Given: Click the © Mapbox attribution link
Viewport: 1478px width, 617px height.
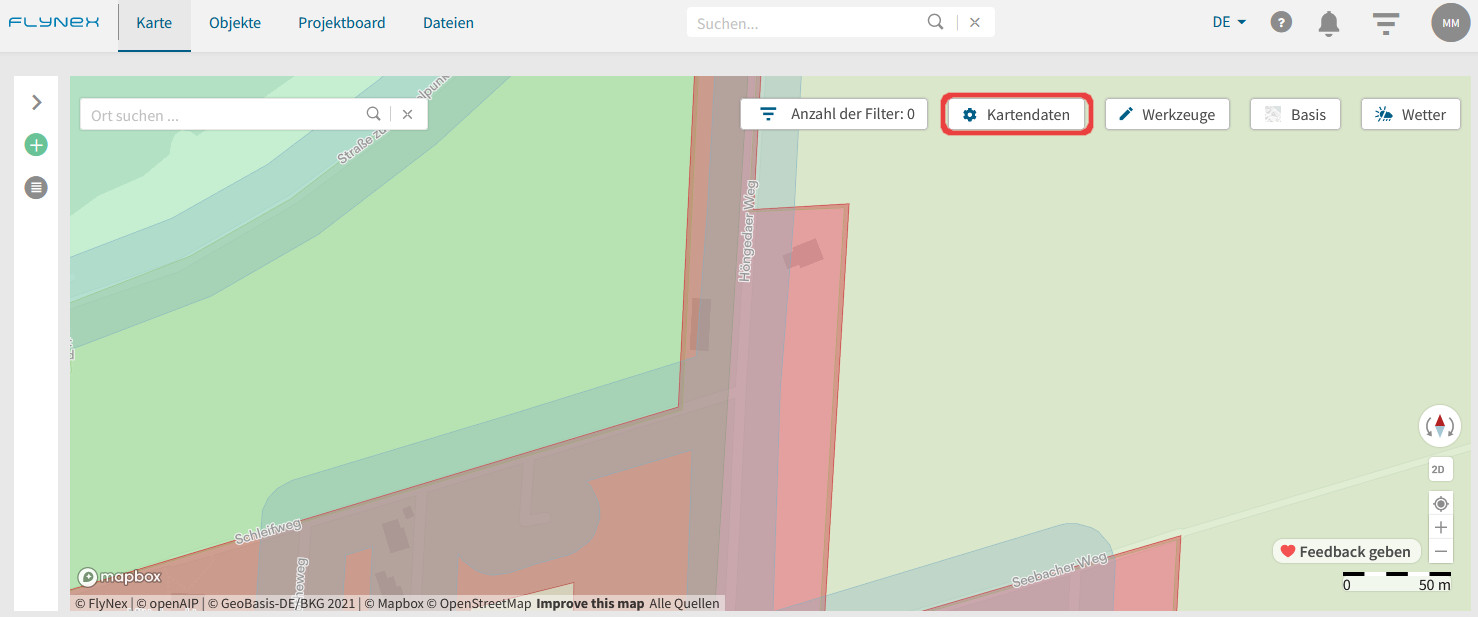Looking at the screenshot, I should [x=393, y=603].
